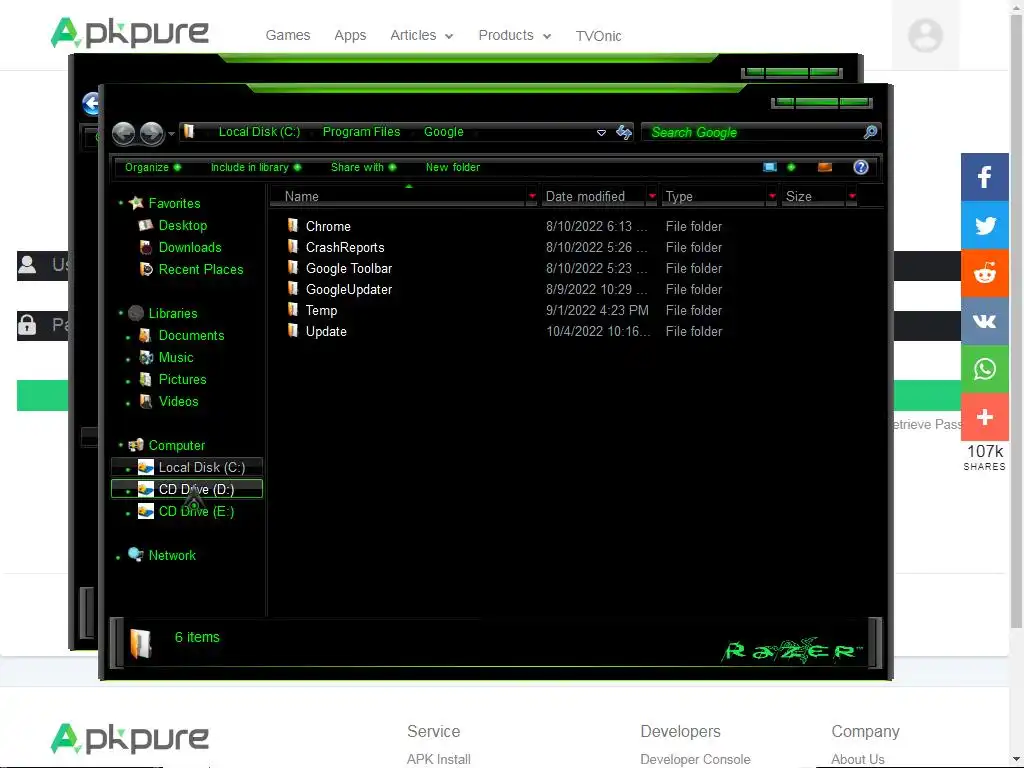Open the Size column filter dropdown
This screenshot has height=768, width=1024.
pyautogui.click(x=852, y=196)
